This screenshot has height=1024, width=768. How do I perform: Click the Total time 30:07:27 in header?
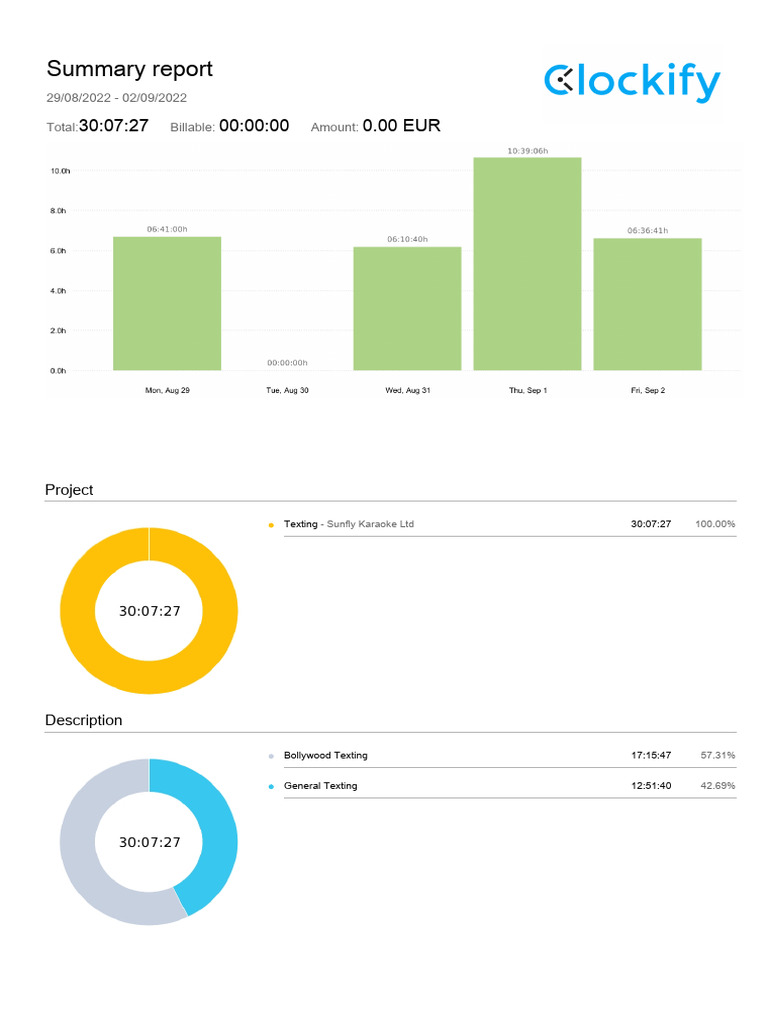(114, 125)
